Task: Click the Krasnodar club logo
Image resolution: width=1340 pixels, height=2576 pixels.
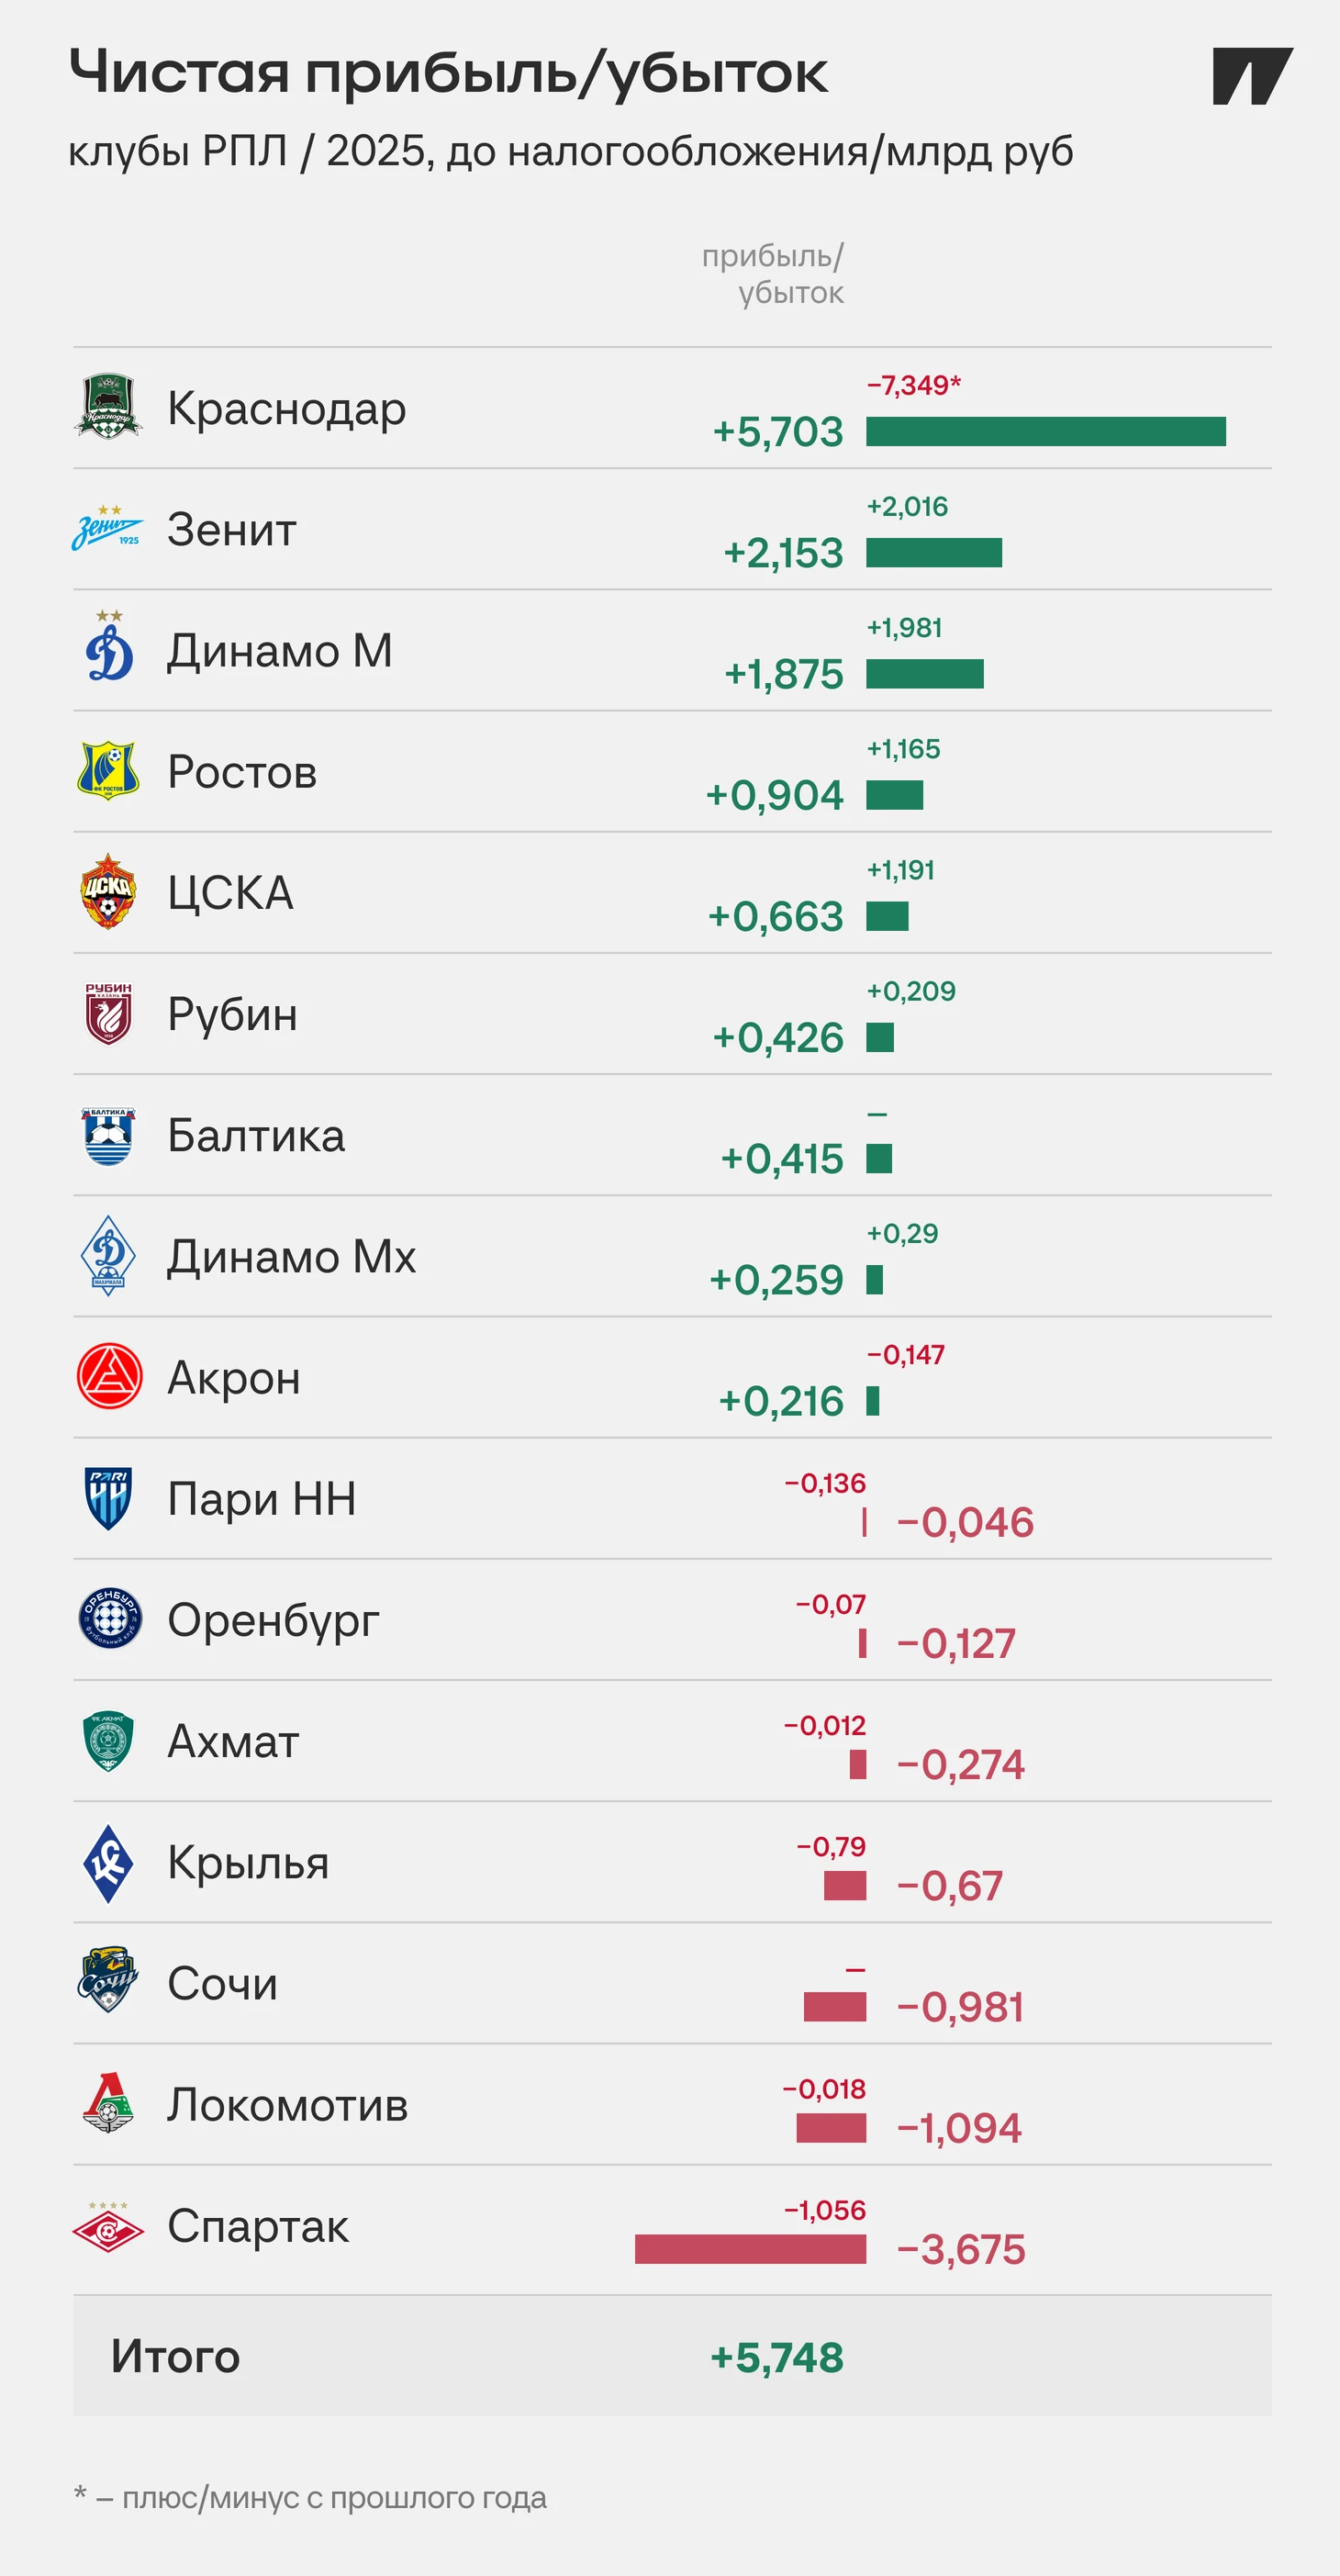Action: pos(108,407)
